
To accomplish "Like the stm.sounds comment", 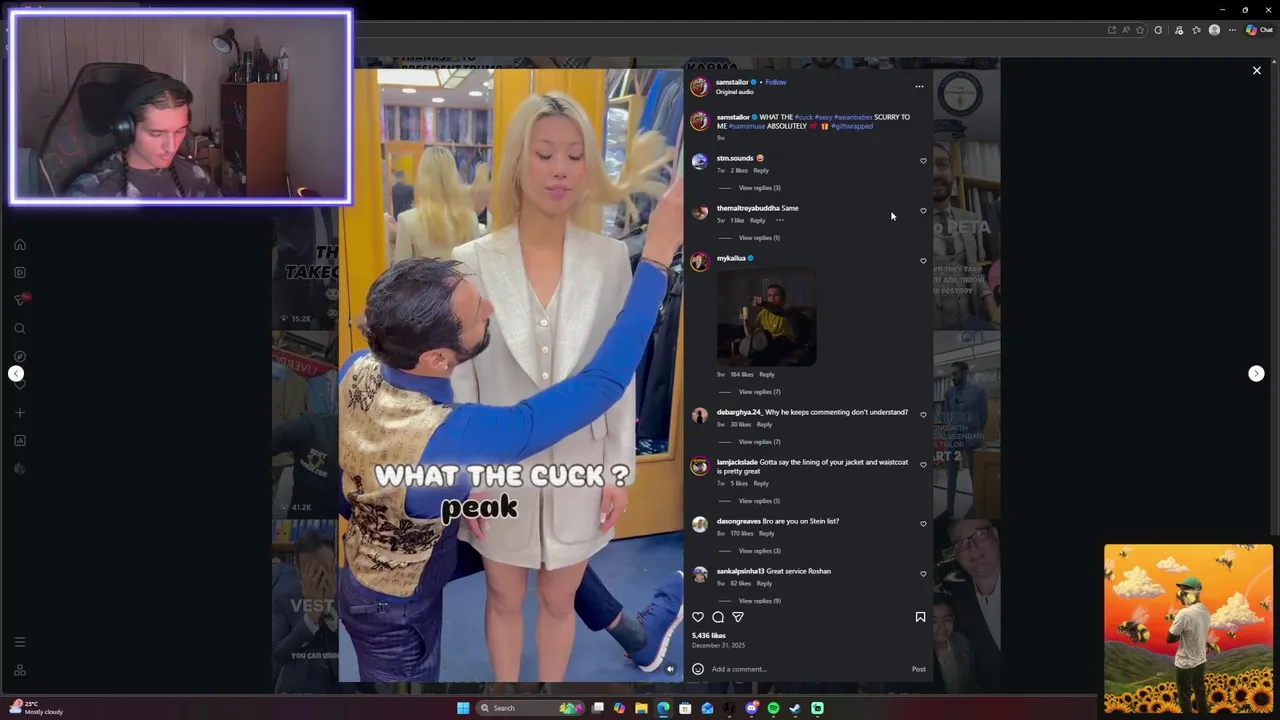I will coord(923,160).
